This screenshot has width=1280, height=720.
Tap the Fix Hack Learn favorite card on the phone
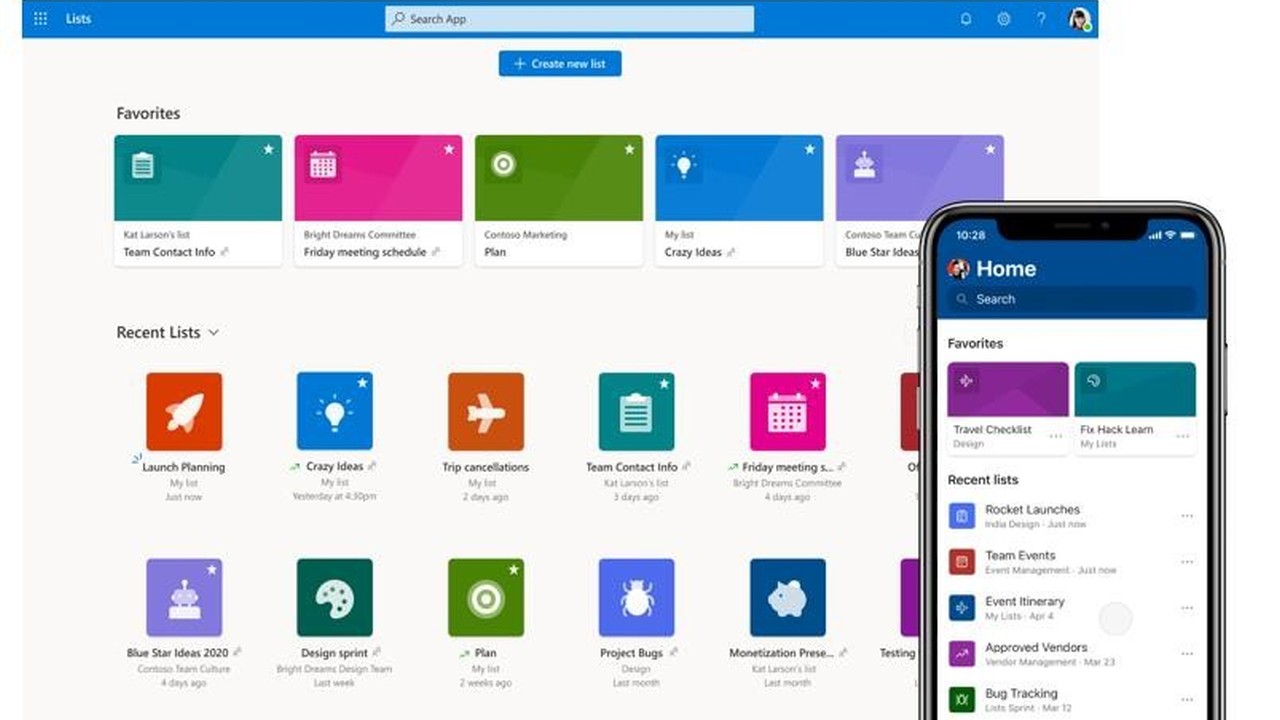point(1135,408)
